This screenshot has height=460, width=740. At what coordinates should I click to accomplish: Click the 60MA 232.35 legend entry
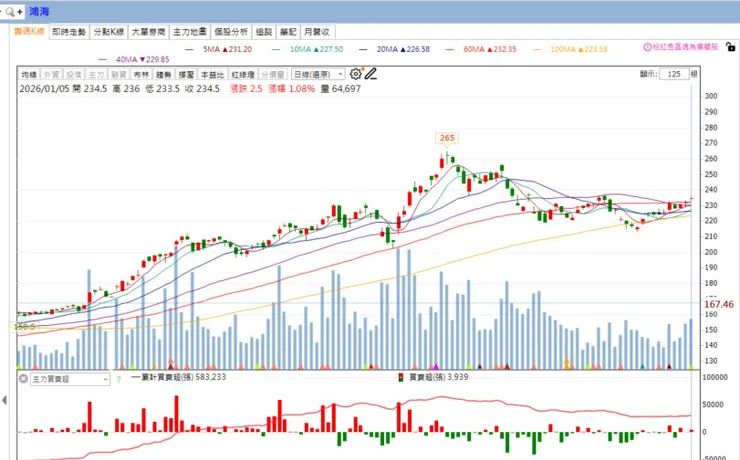pyautogui.click(x=481, y=49)
